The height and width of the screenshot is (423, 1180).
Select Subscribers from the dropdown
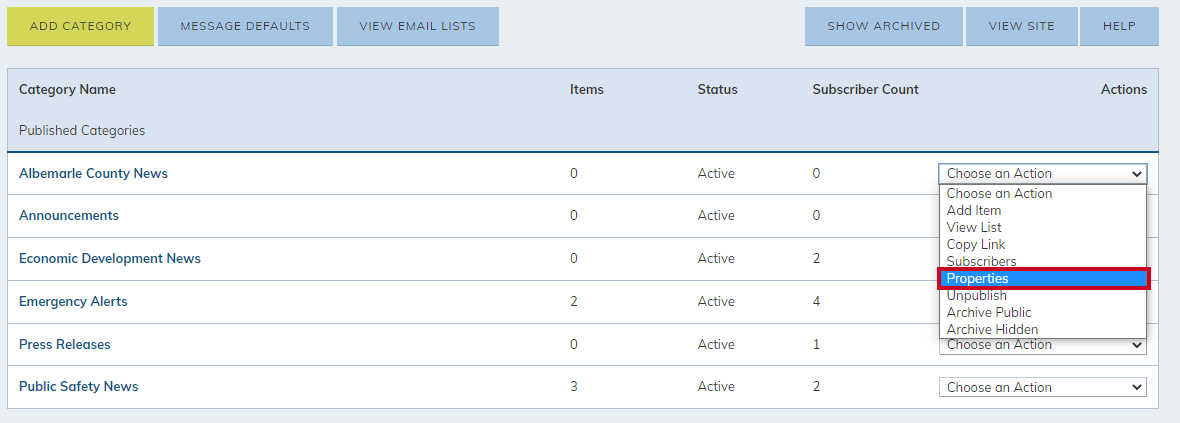click(1042, 261)
